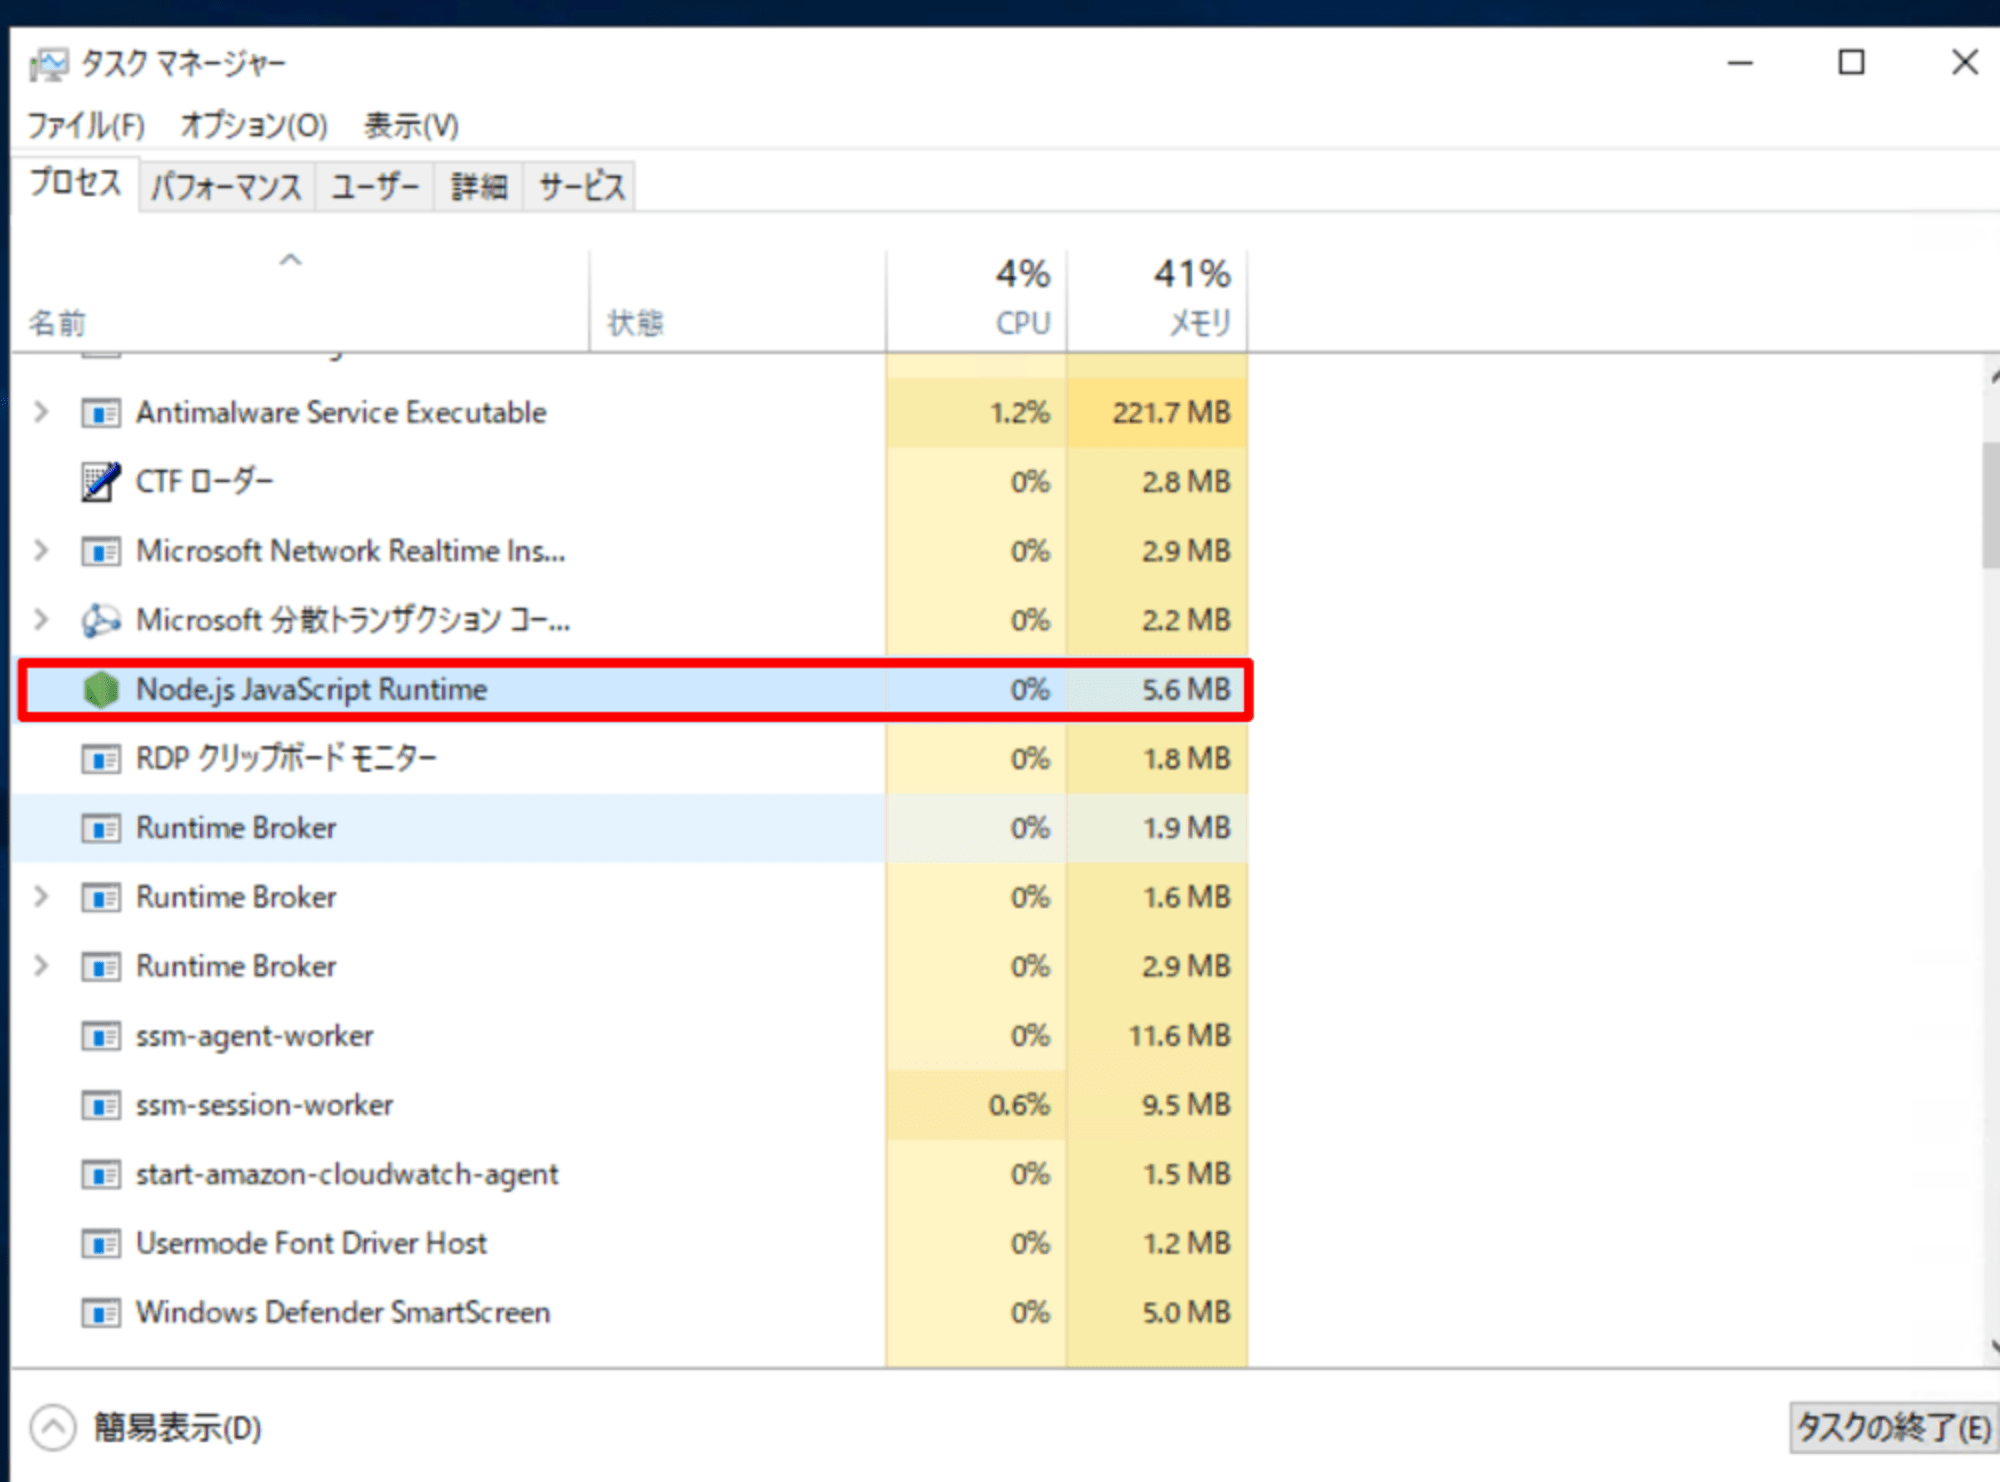Click the green Node.js hexagon icon
The height and width of the screenshot is (1482, 2000).
coord(101,690)
